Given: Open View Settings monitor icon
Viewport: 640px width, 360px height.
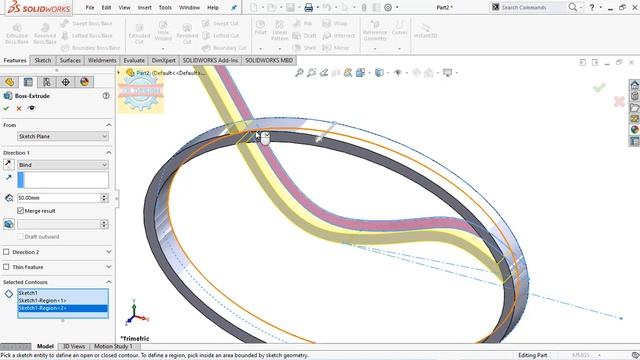Looking at the screenshot, I should click(x=448, y=73).
